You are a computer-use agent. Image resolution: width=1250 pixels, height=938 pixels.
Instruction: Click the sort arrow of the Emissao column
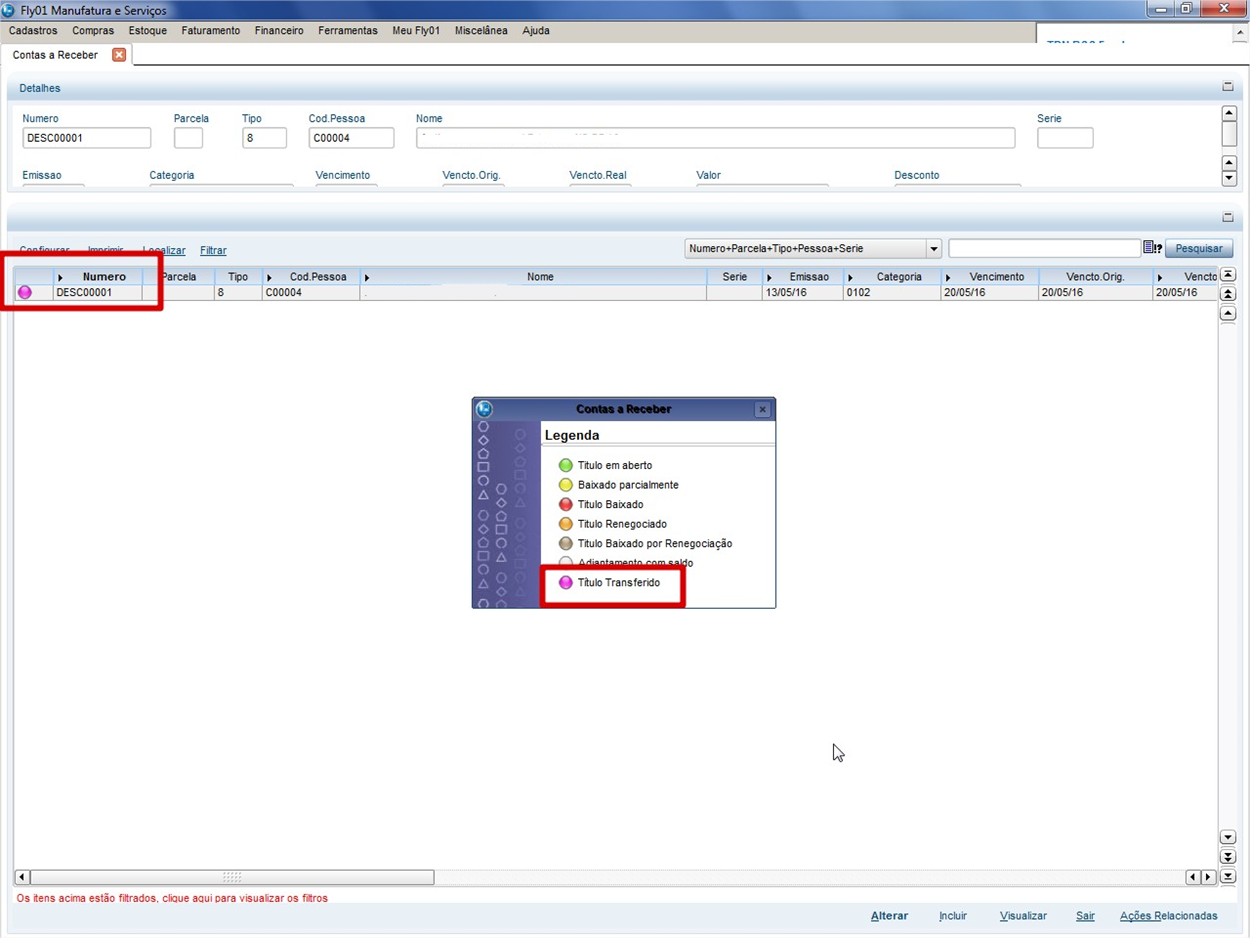(x=770, y=277)
